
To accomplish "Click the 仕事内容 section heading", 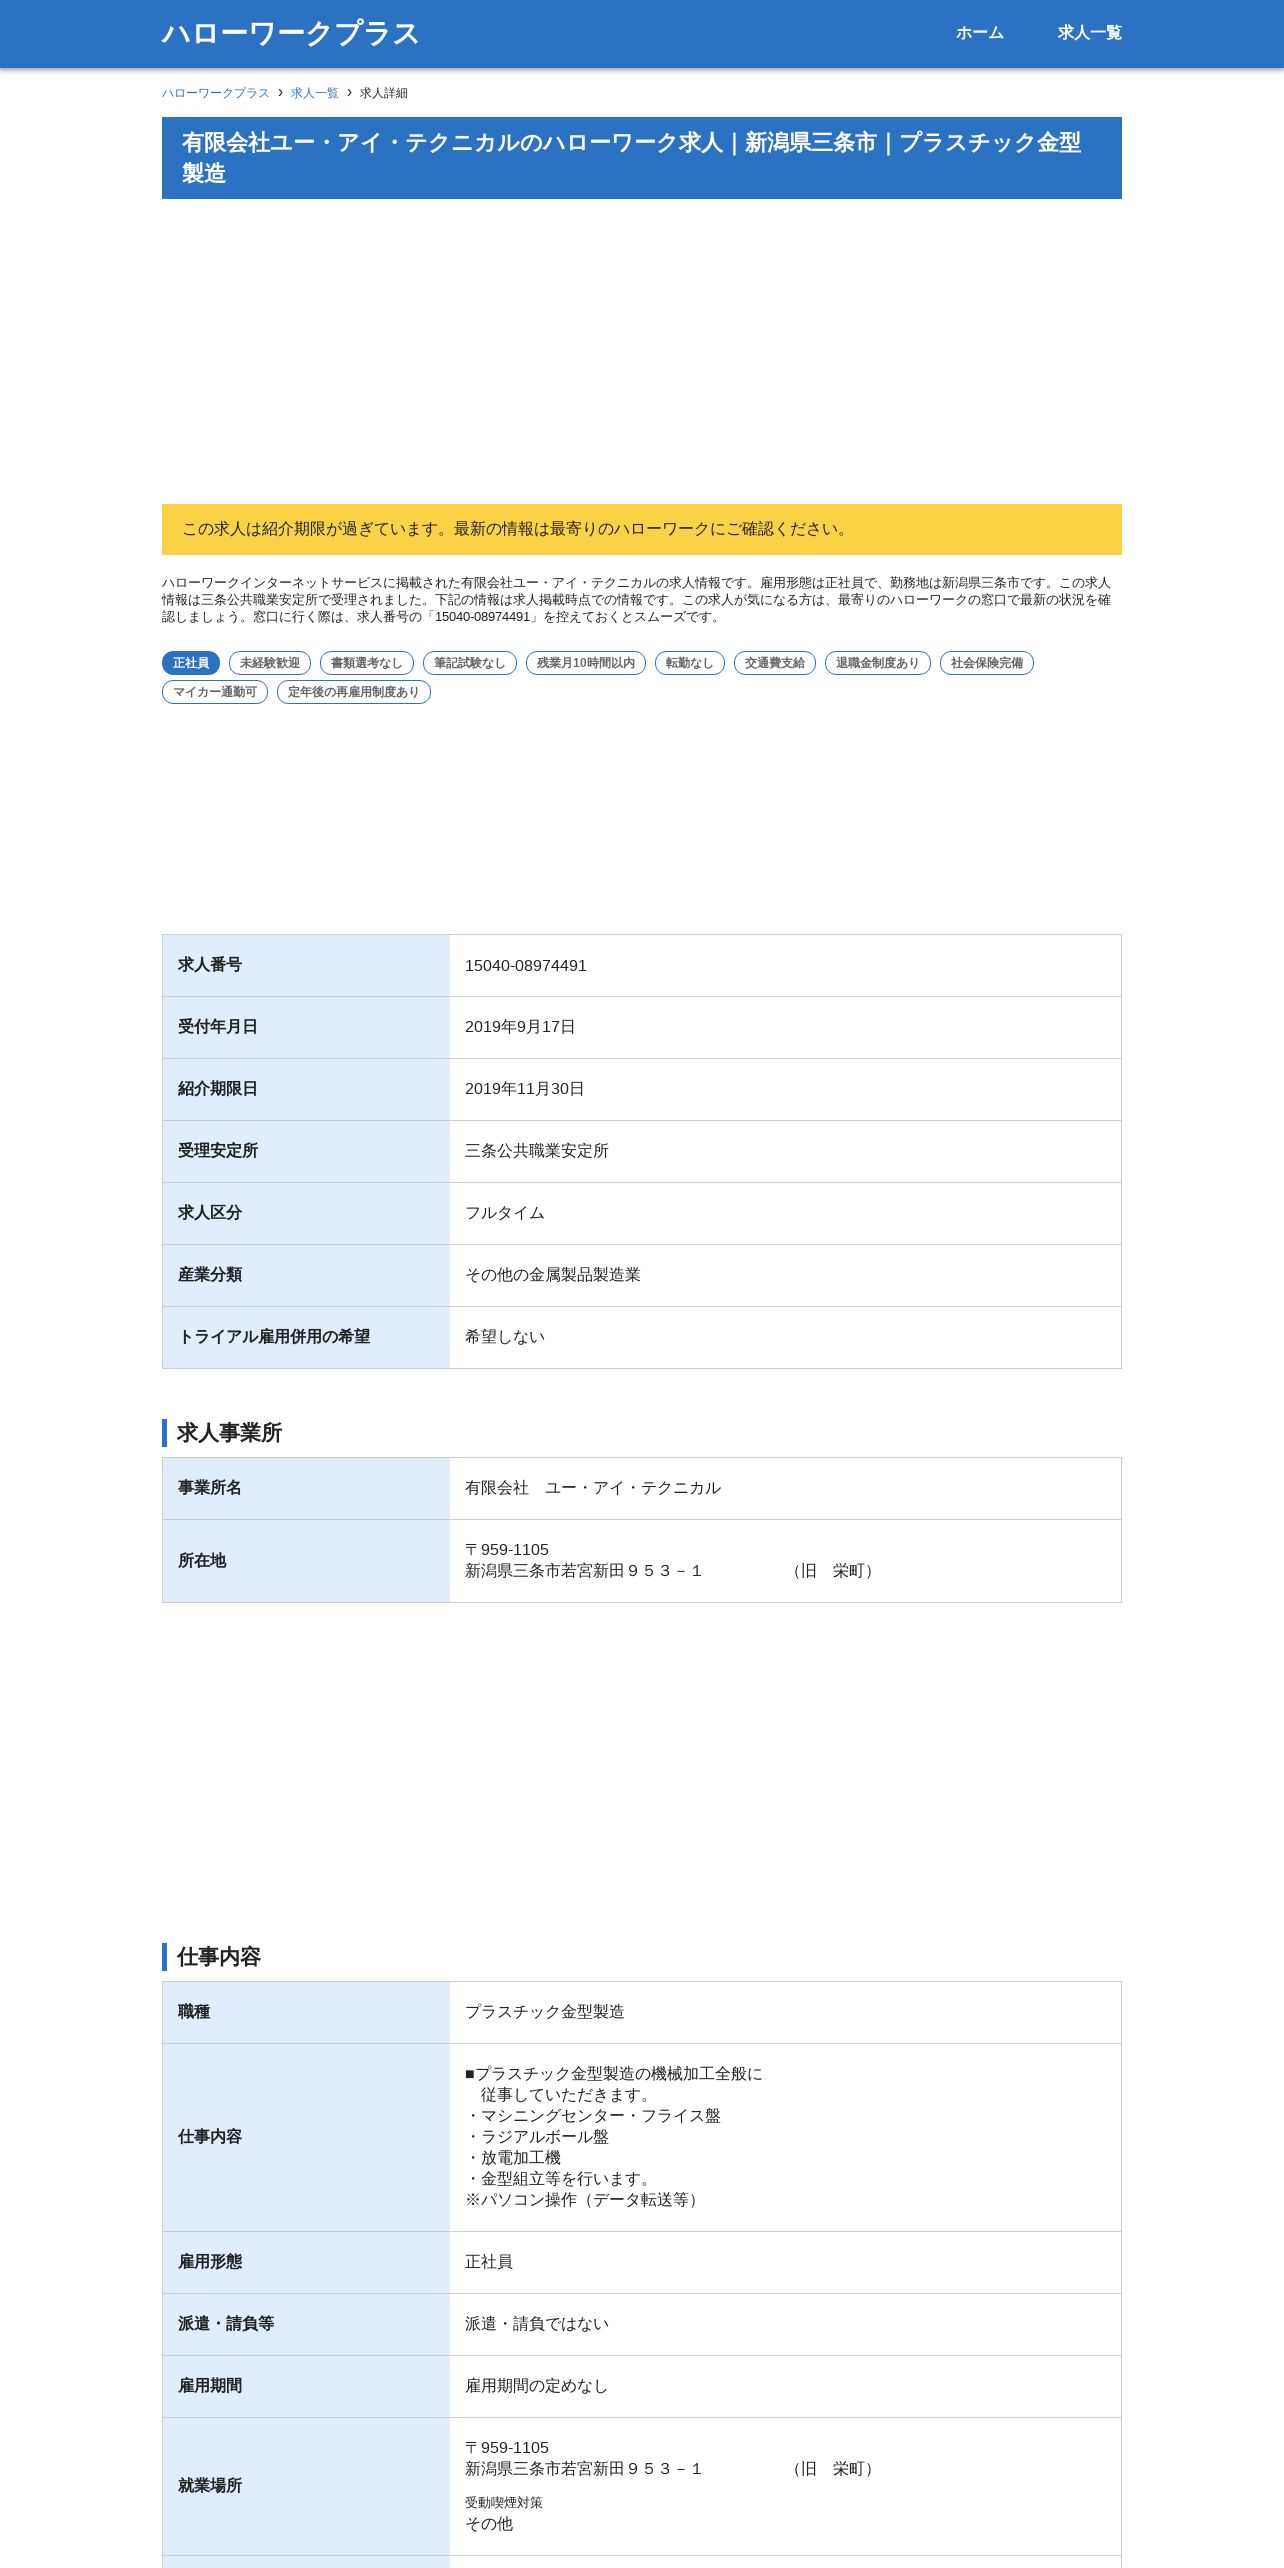I will tap(219, 1958).
